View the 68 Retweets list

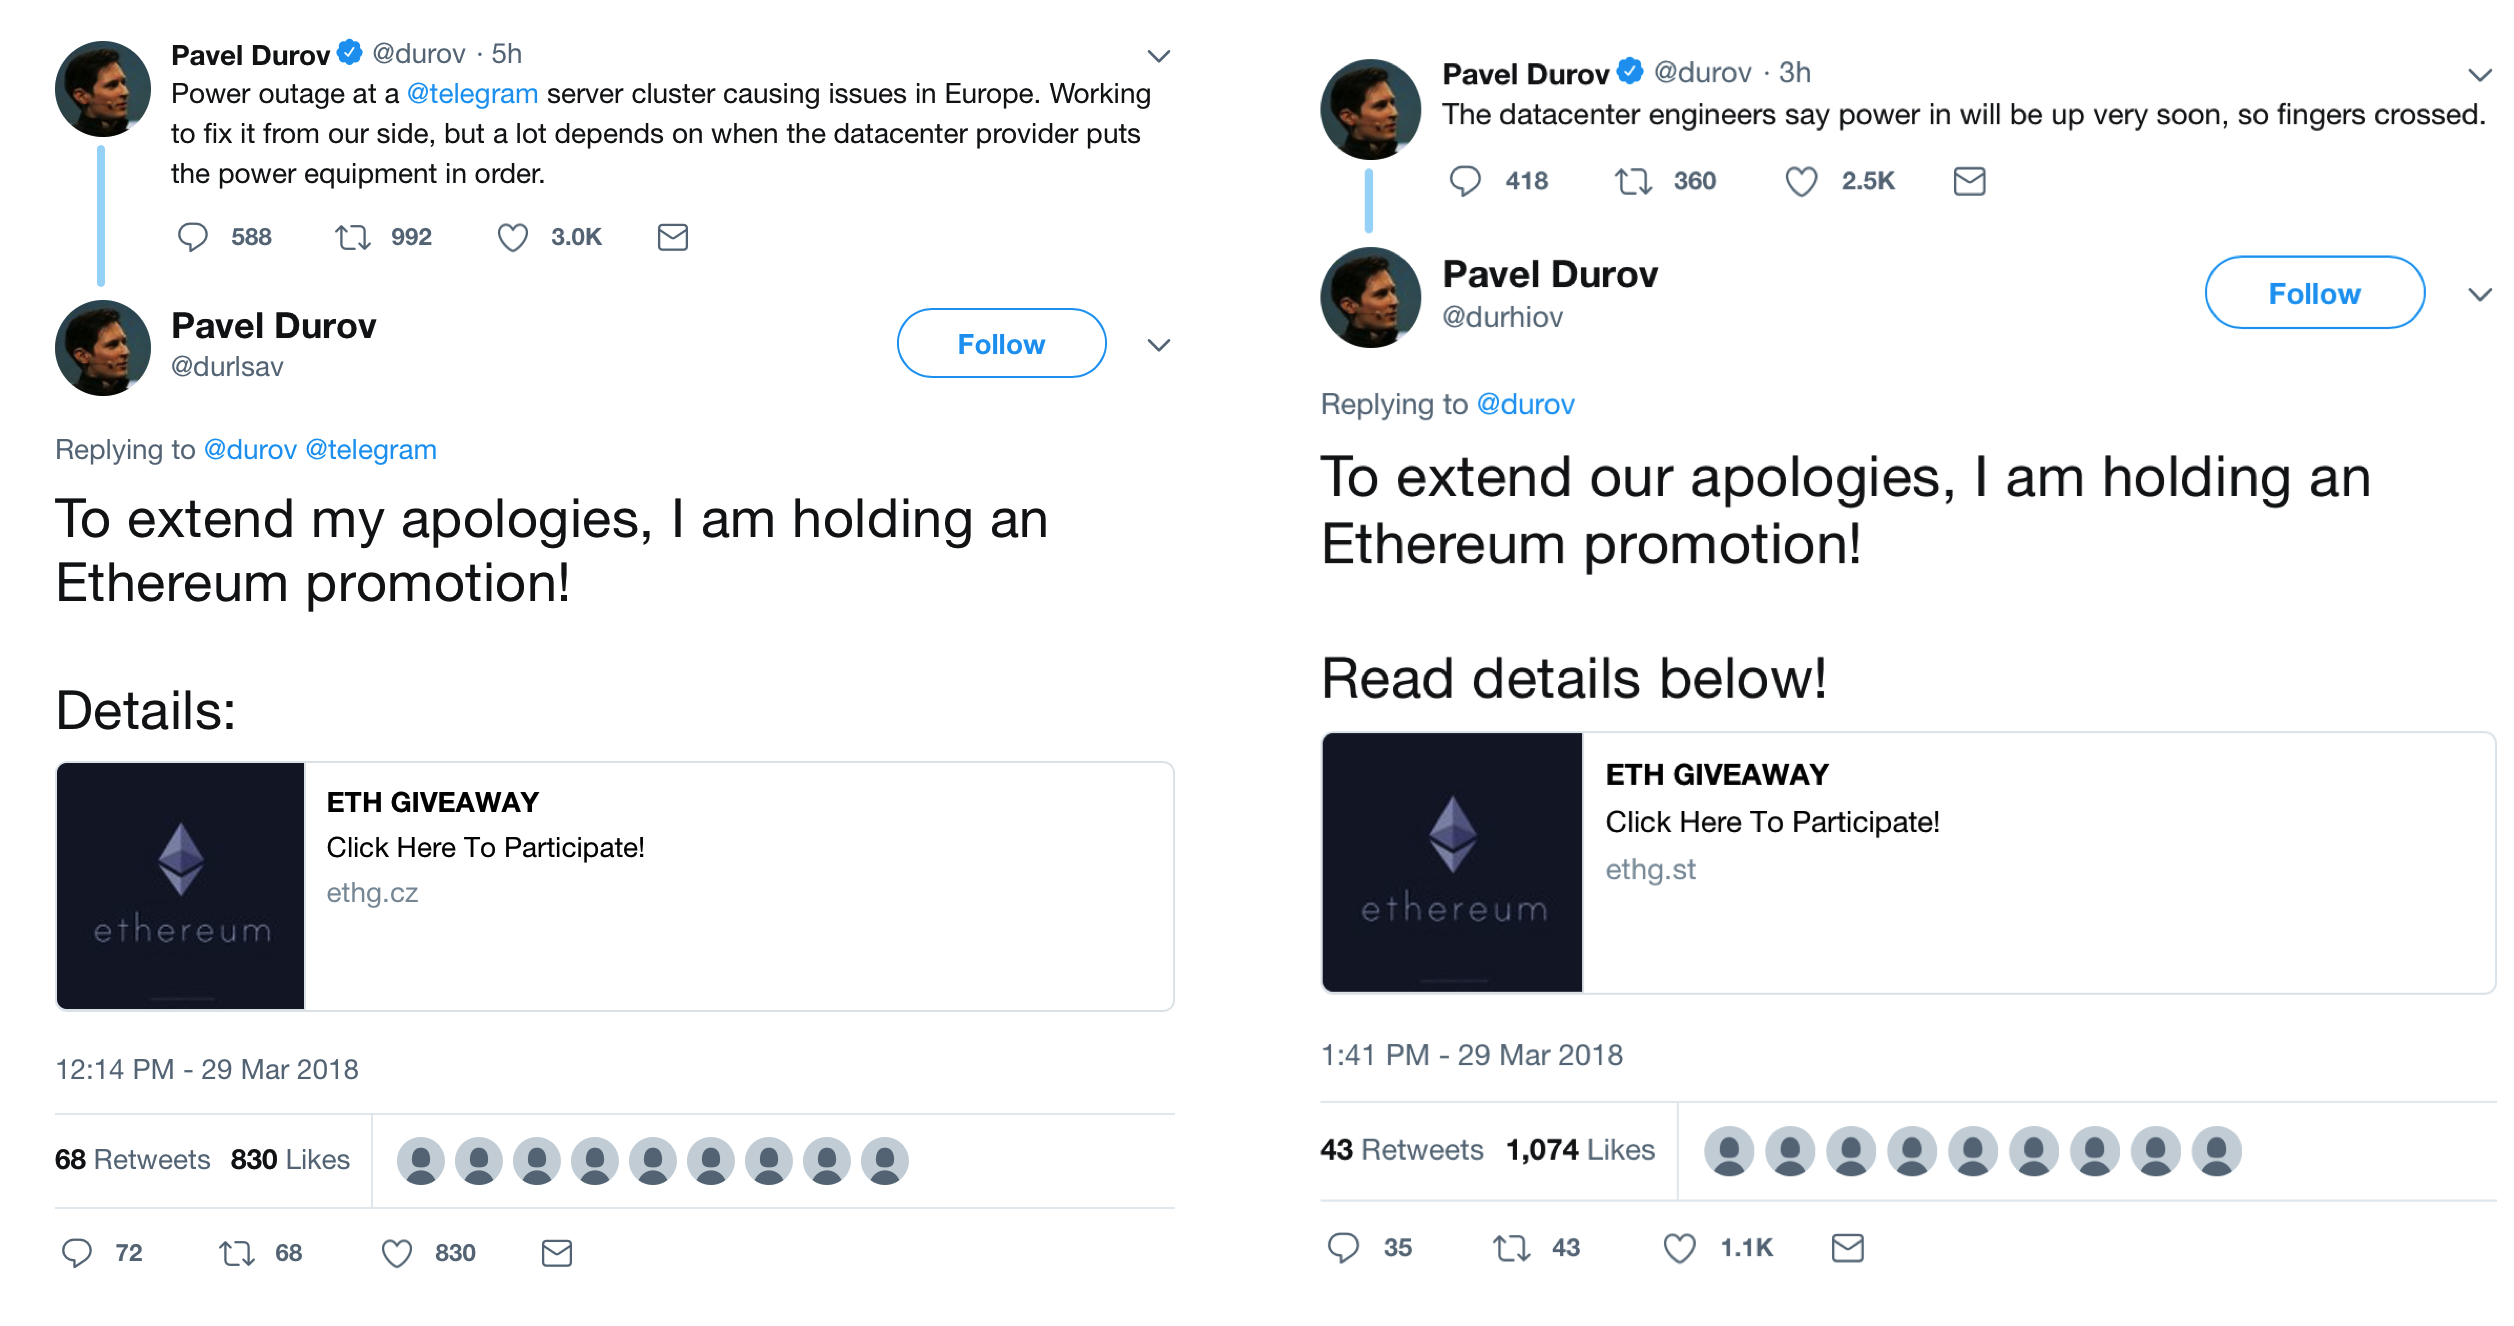132,1160
